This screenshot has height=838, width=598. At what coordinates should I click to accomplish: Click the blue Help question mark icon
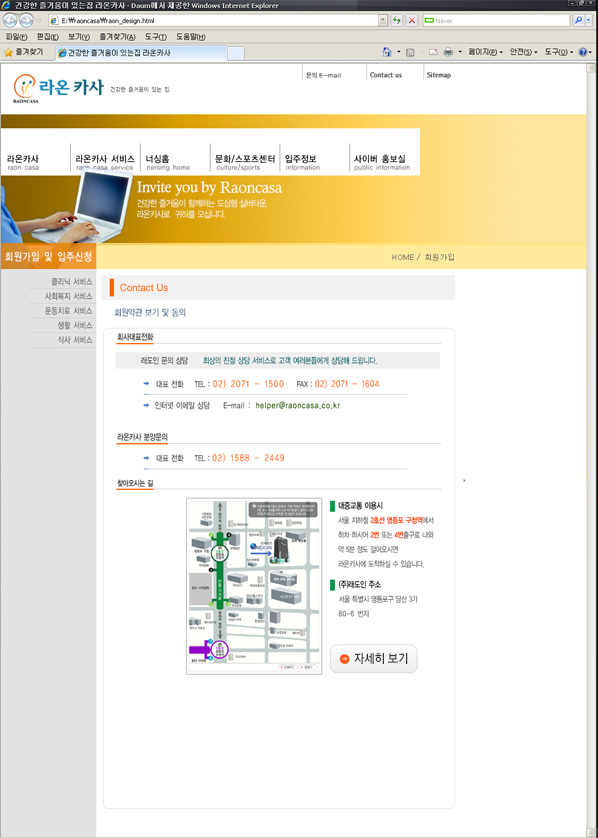(583, 52)
